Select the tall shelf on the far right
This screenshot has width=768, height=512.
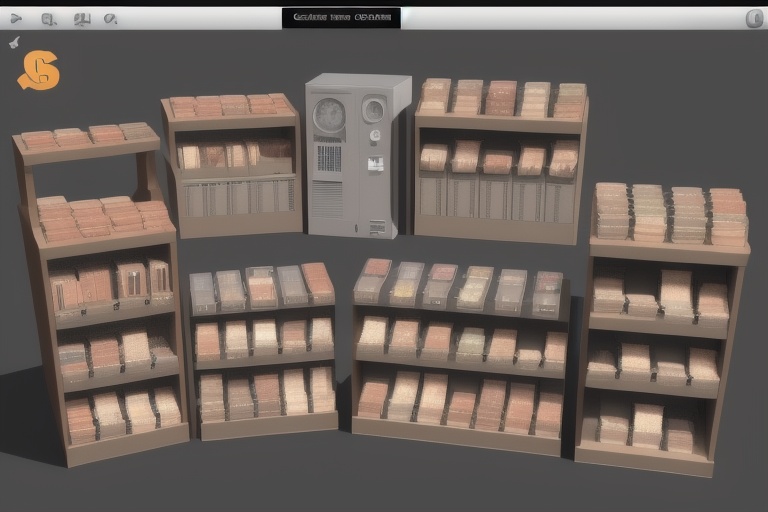[x=665, y=330]
